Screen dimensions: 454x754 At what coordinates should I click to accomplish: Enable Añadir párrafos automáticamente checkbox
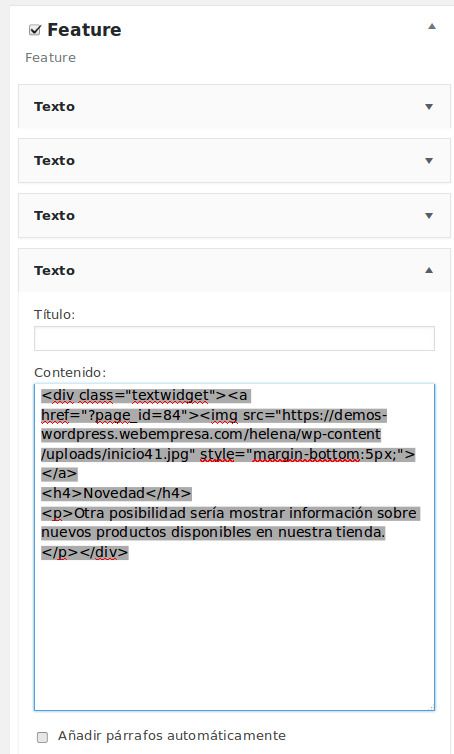tap(42, 737)
